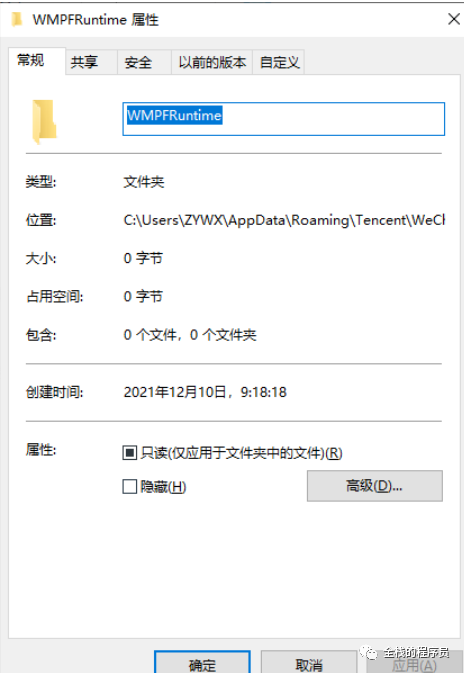Image resolution: width=464 pixels, height=673 pixels.
Task: Open the 以前的版本 tab
Action: pyautogui.click(x=212, y=62)
